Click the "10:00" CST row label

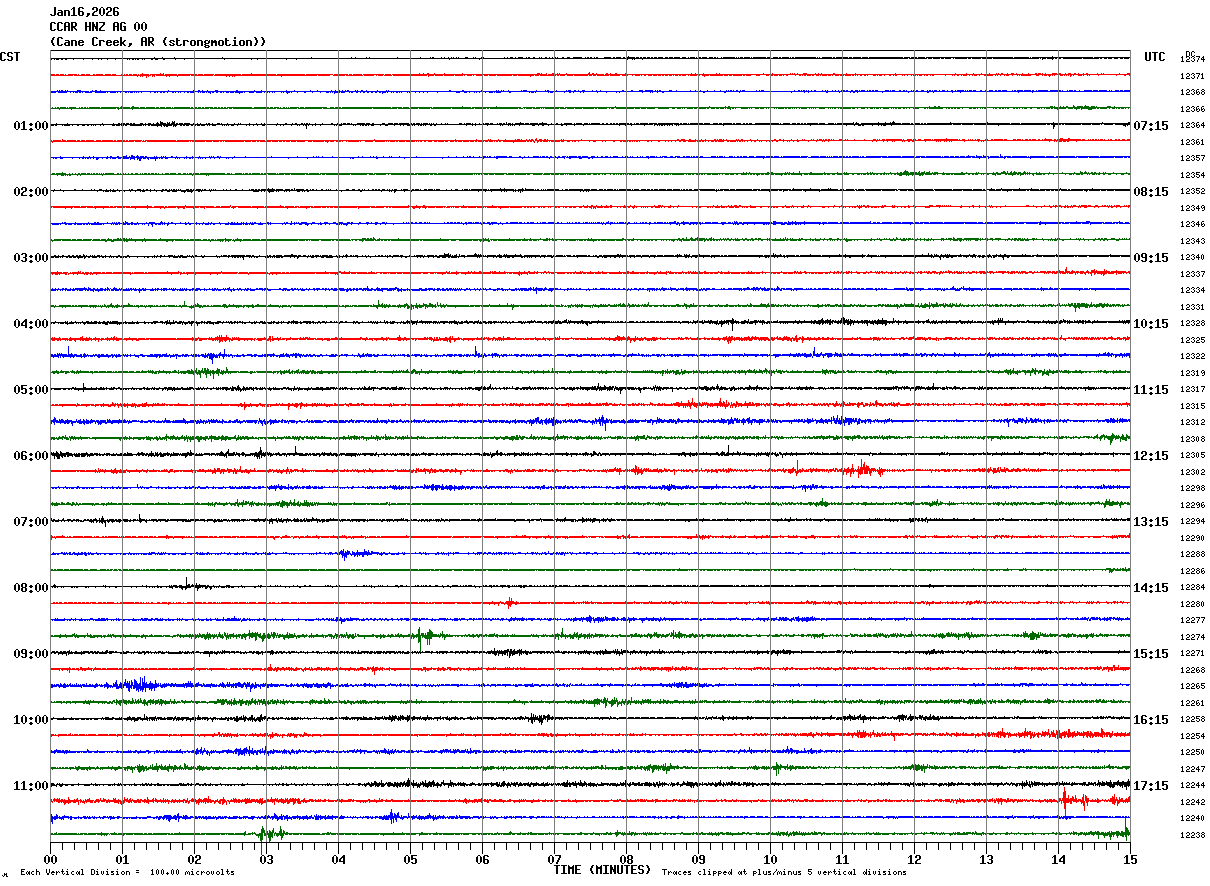[x=31, y=720]
